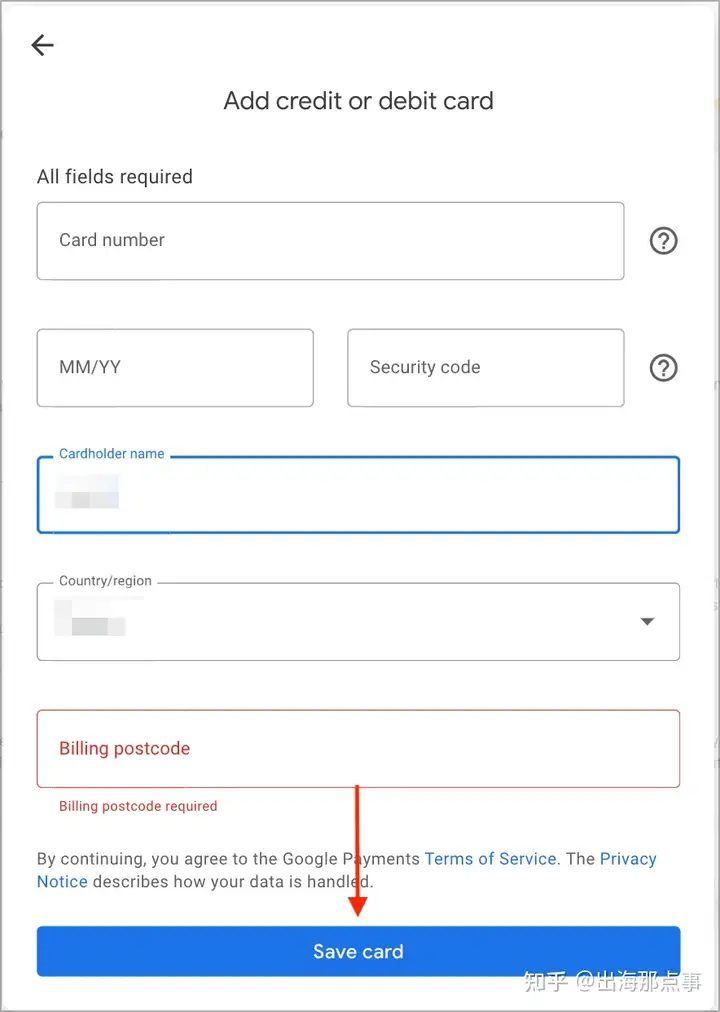Focus the Cardholder name text box

click(358, 495)
